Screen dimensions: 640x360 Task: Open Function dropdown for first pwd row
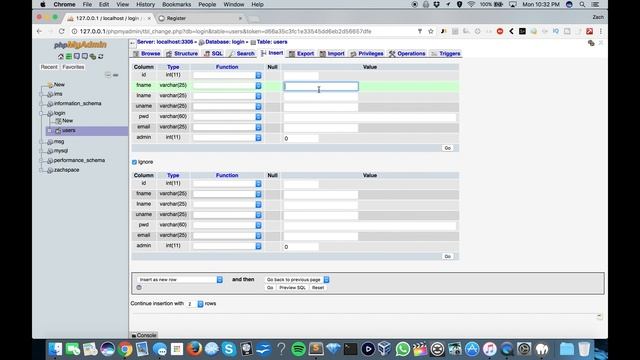click(227, 117)
